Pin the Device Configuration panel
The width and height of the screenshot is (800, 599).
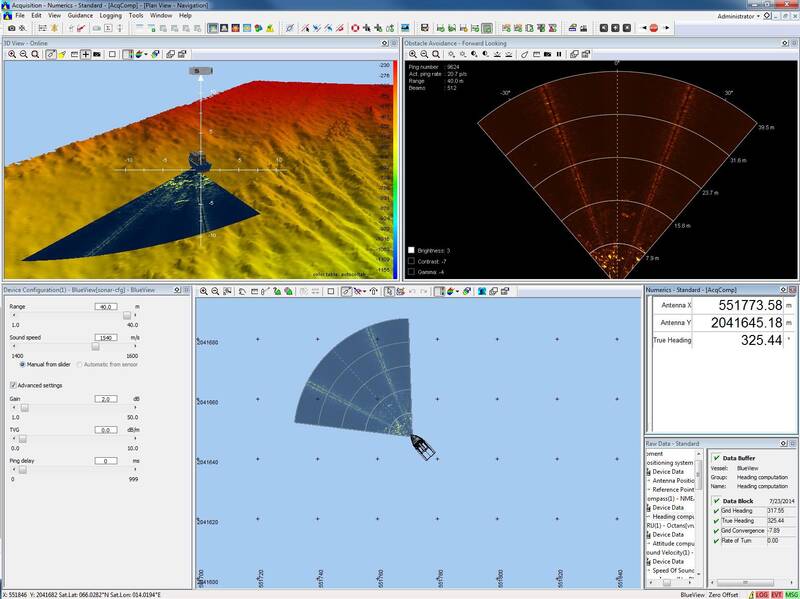point(176,290)
